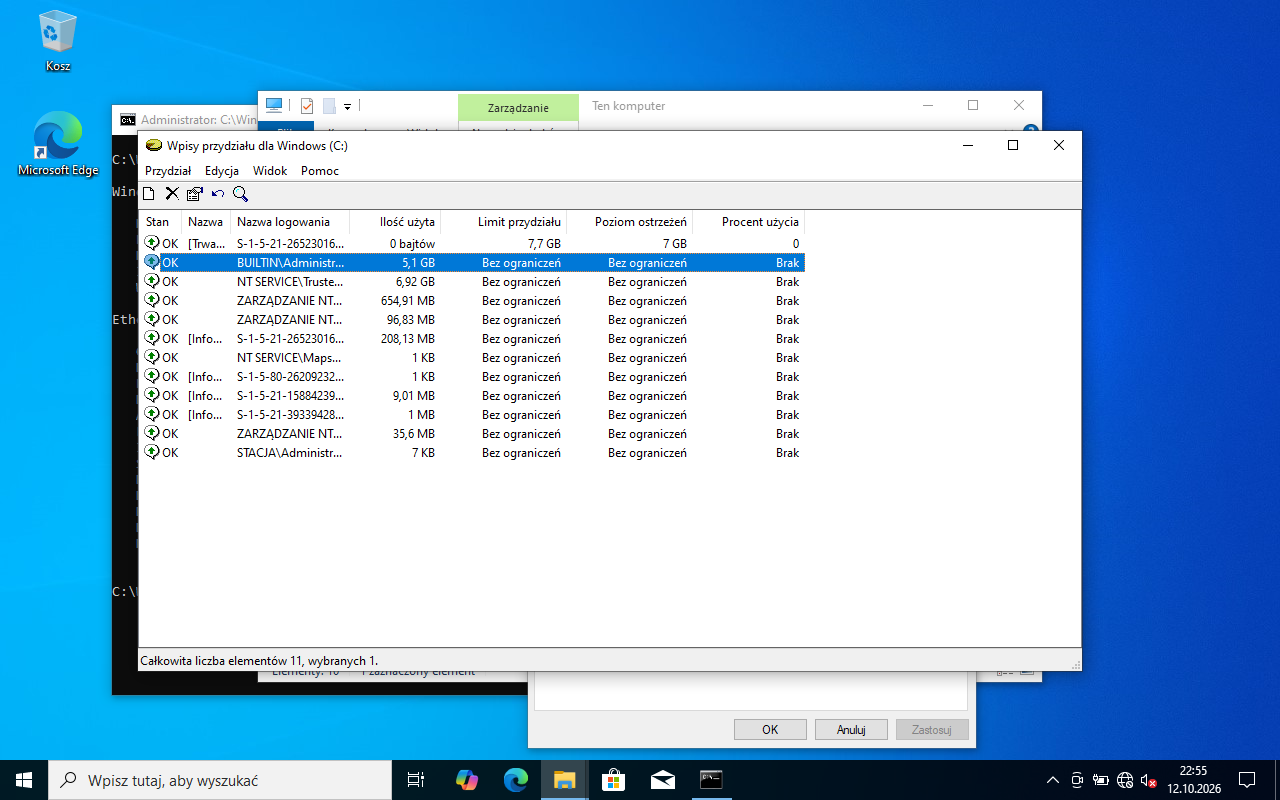This screenshot has width=1280, height=800.
Task: Switch to the Zarządzanie tab in Explorer
Action: point(518,107)
